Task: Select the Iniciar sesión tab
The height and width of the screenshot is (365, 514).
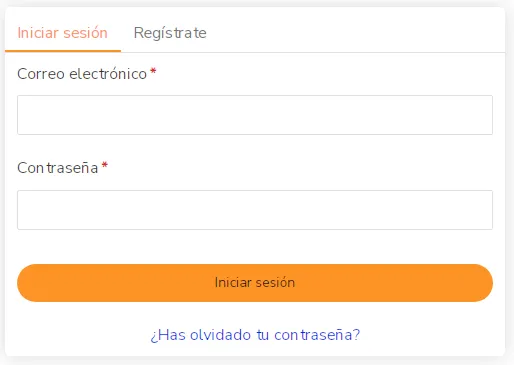Action: (x=63, y=33)
